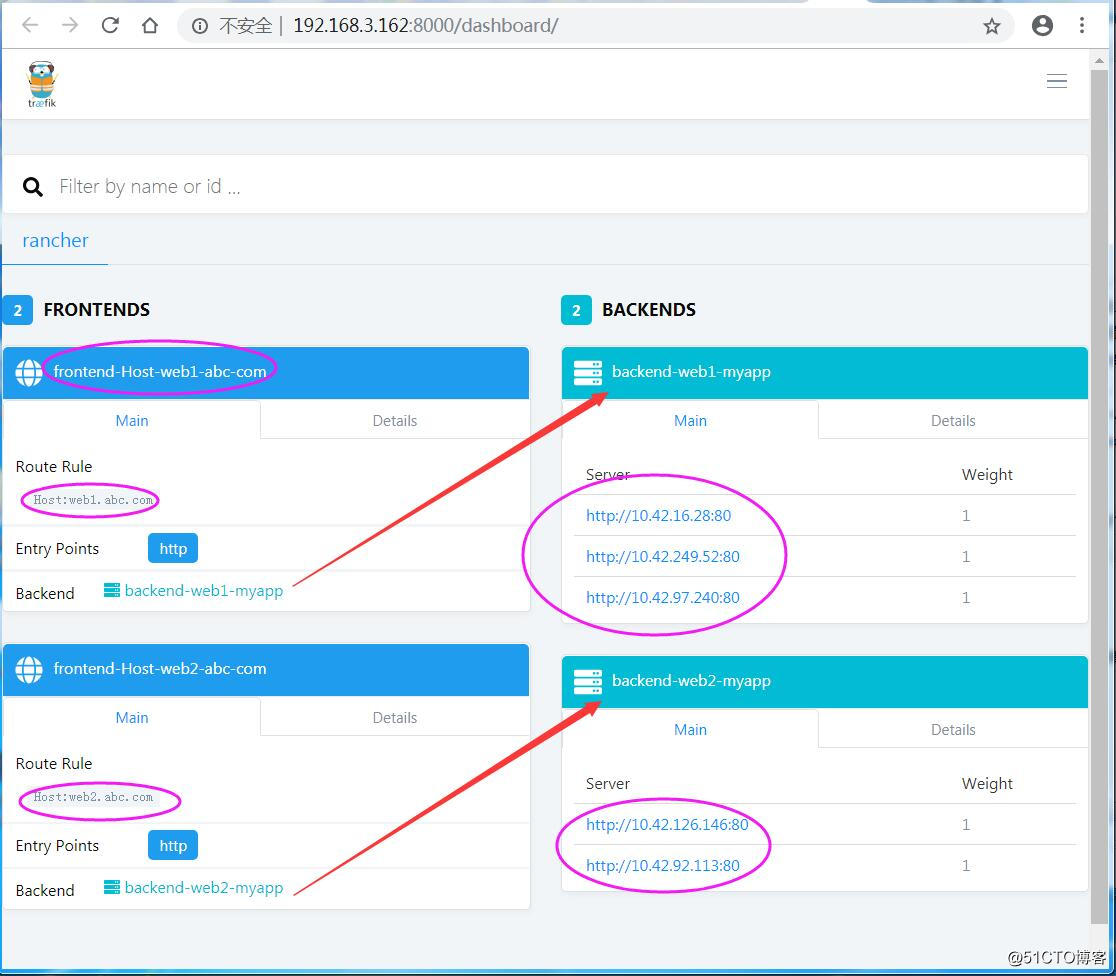The image size is (1116, 976).
Task: Click the browser address bar URL
Action: pos(426,26)
